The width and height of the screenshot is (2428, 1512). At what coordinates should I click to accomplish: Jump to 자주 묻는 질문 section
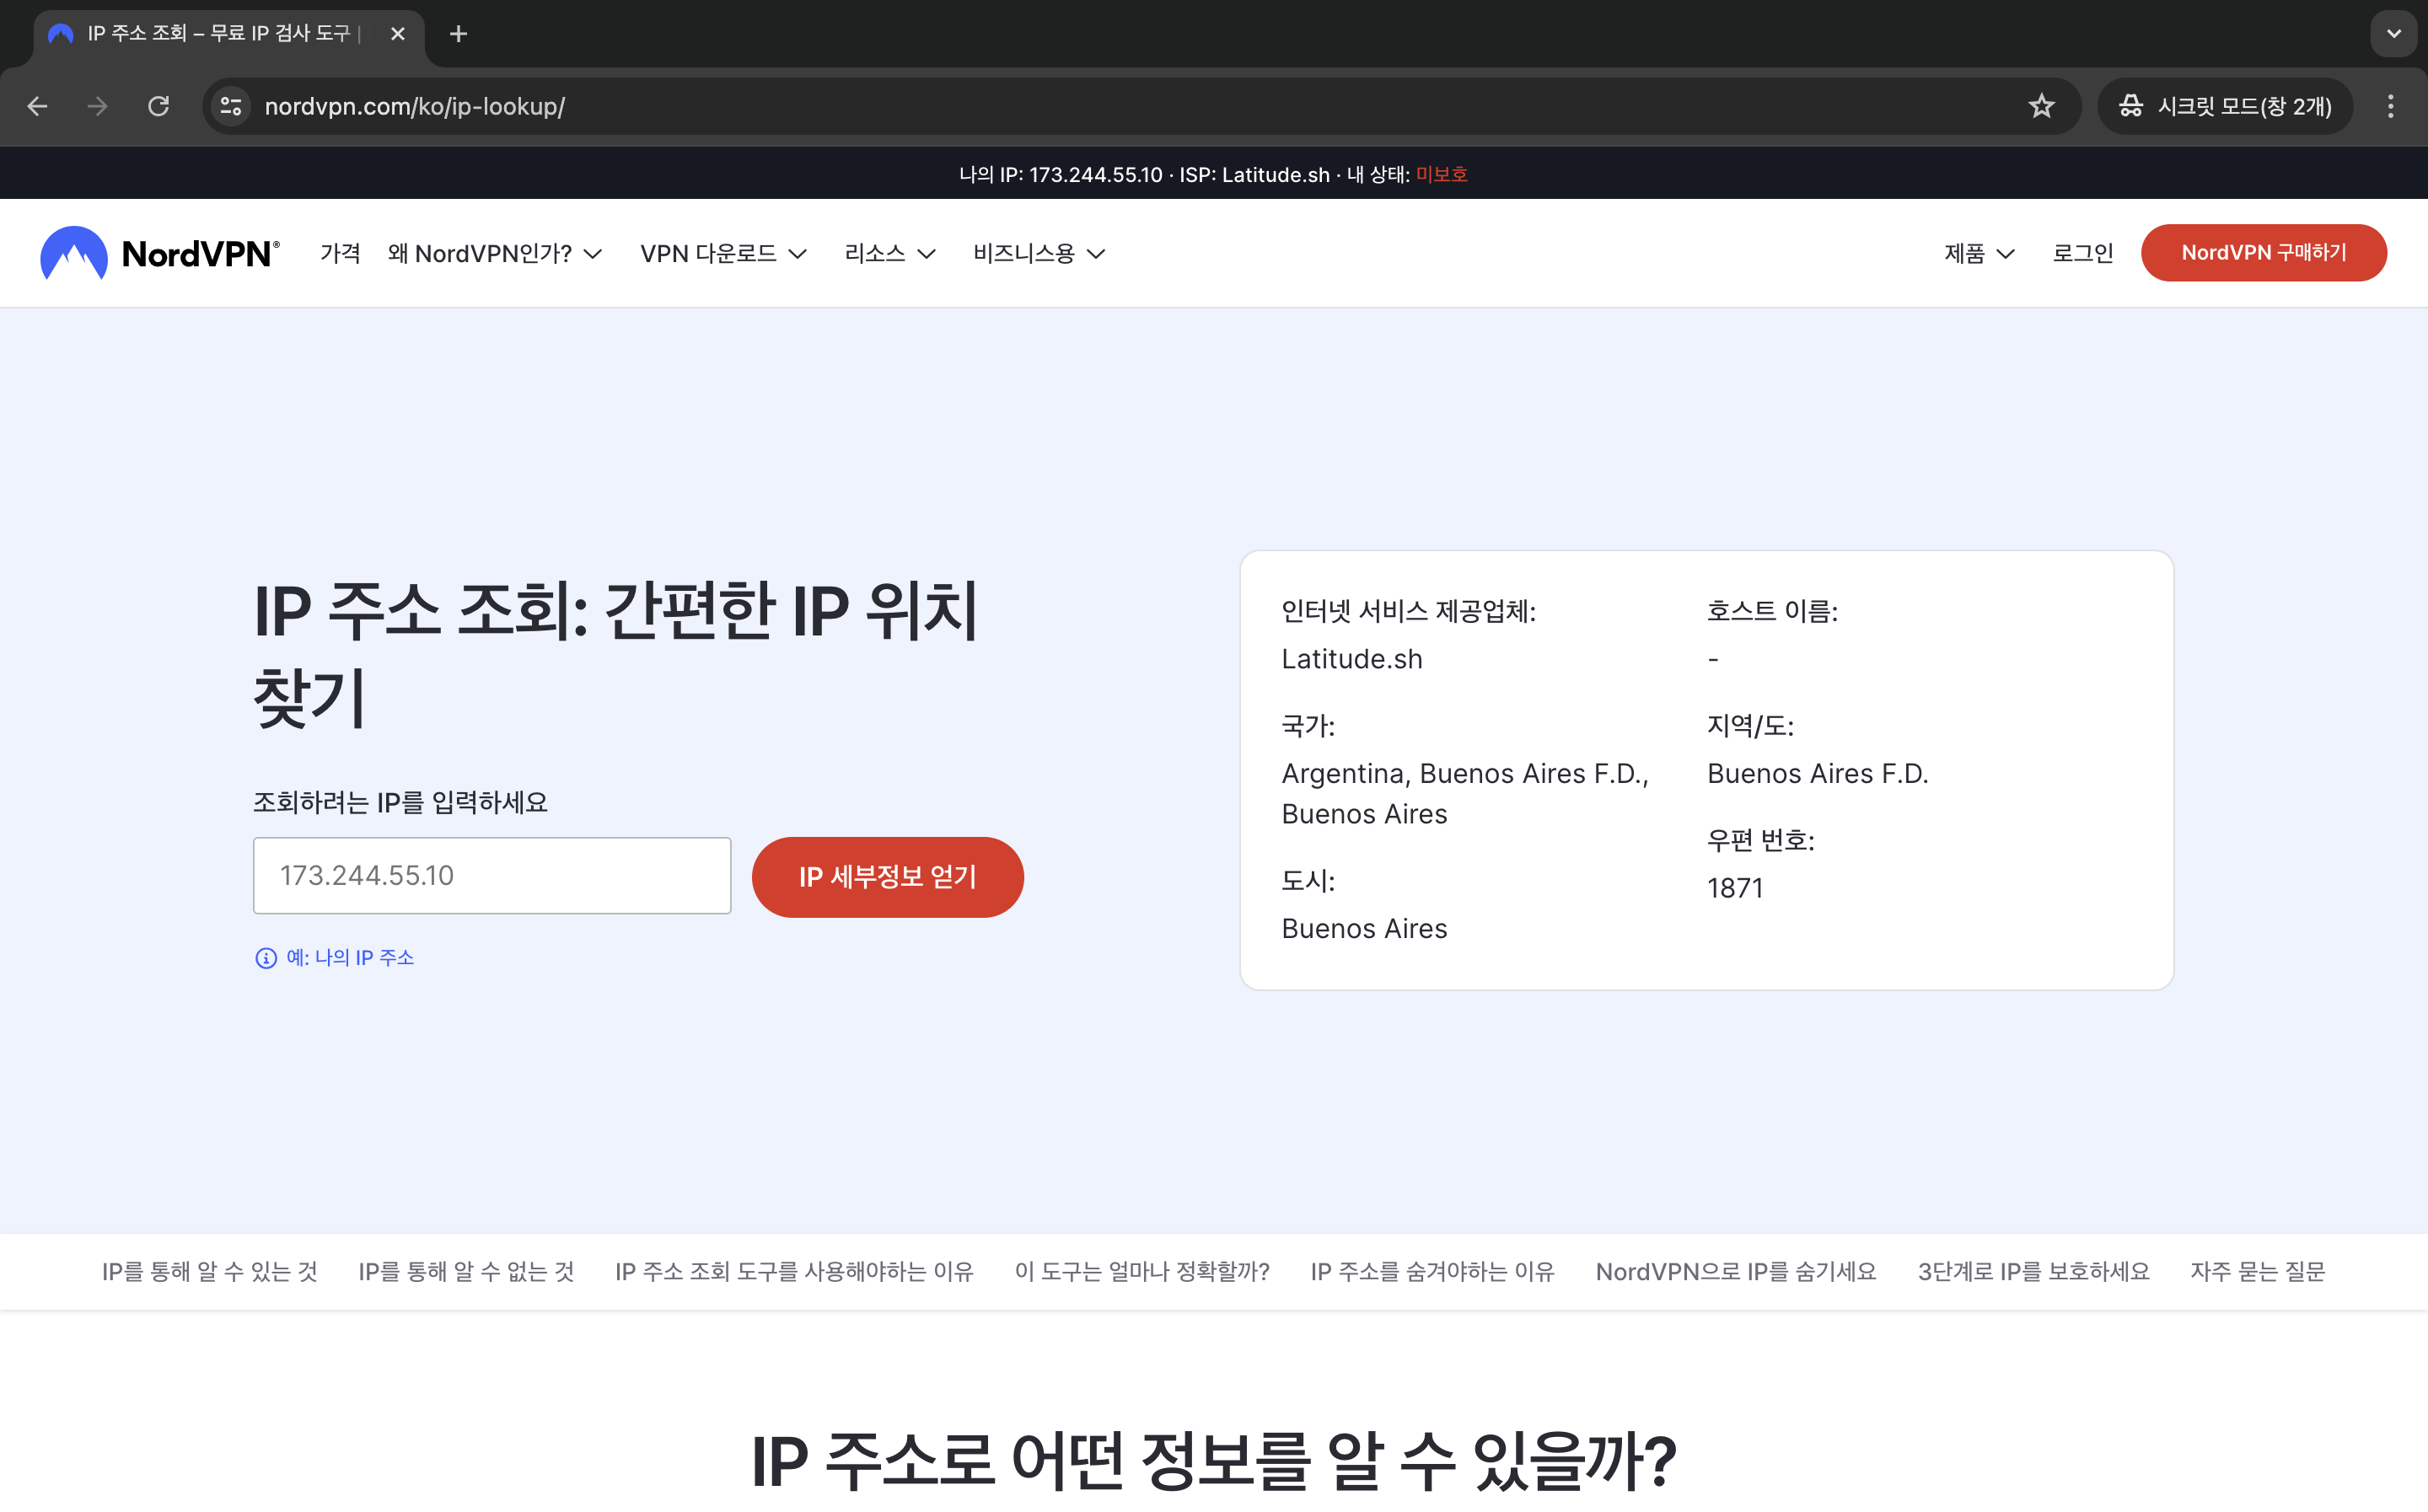[2258, 1271]
